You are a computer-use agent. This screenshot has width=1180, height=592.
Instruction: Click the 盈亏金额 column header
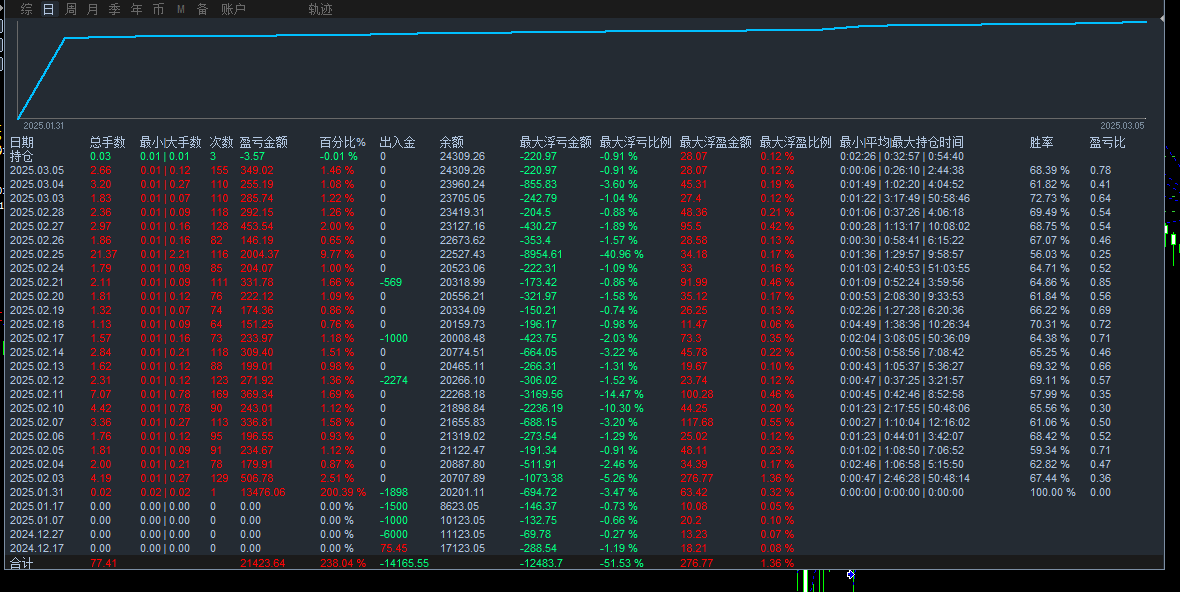tap(263, 142)
